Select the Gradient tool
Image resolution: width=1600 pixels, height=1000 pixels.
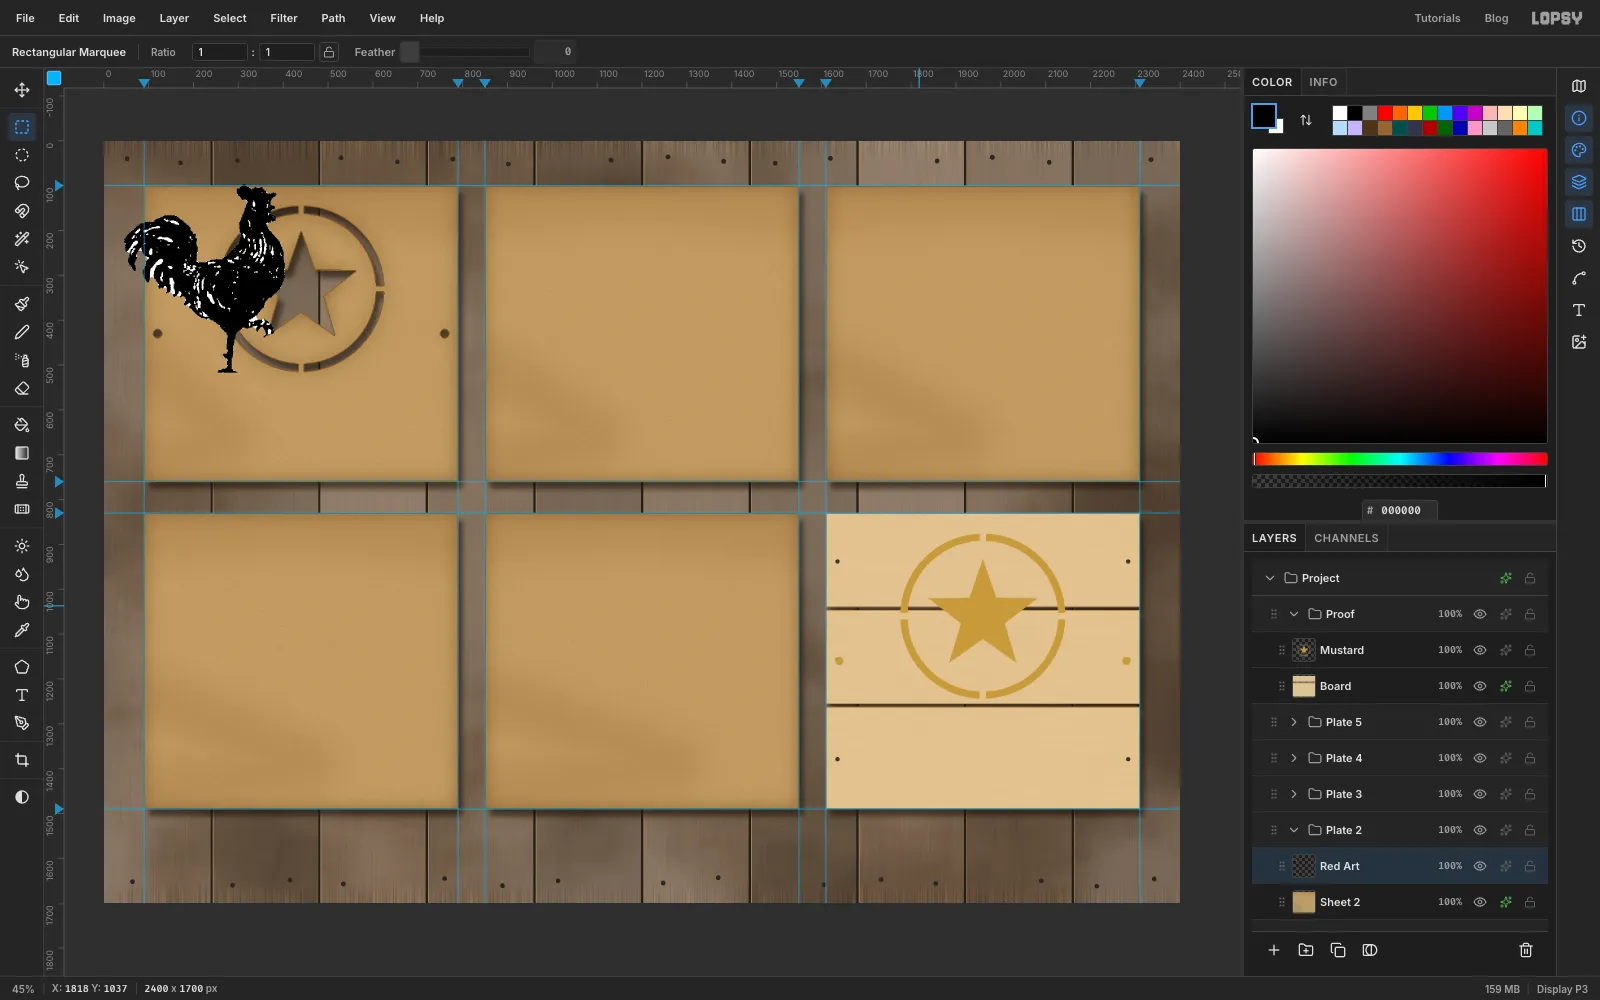22,453
